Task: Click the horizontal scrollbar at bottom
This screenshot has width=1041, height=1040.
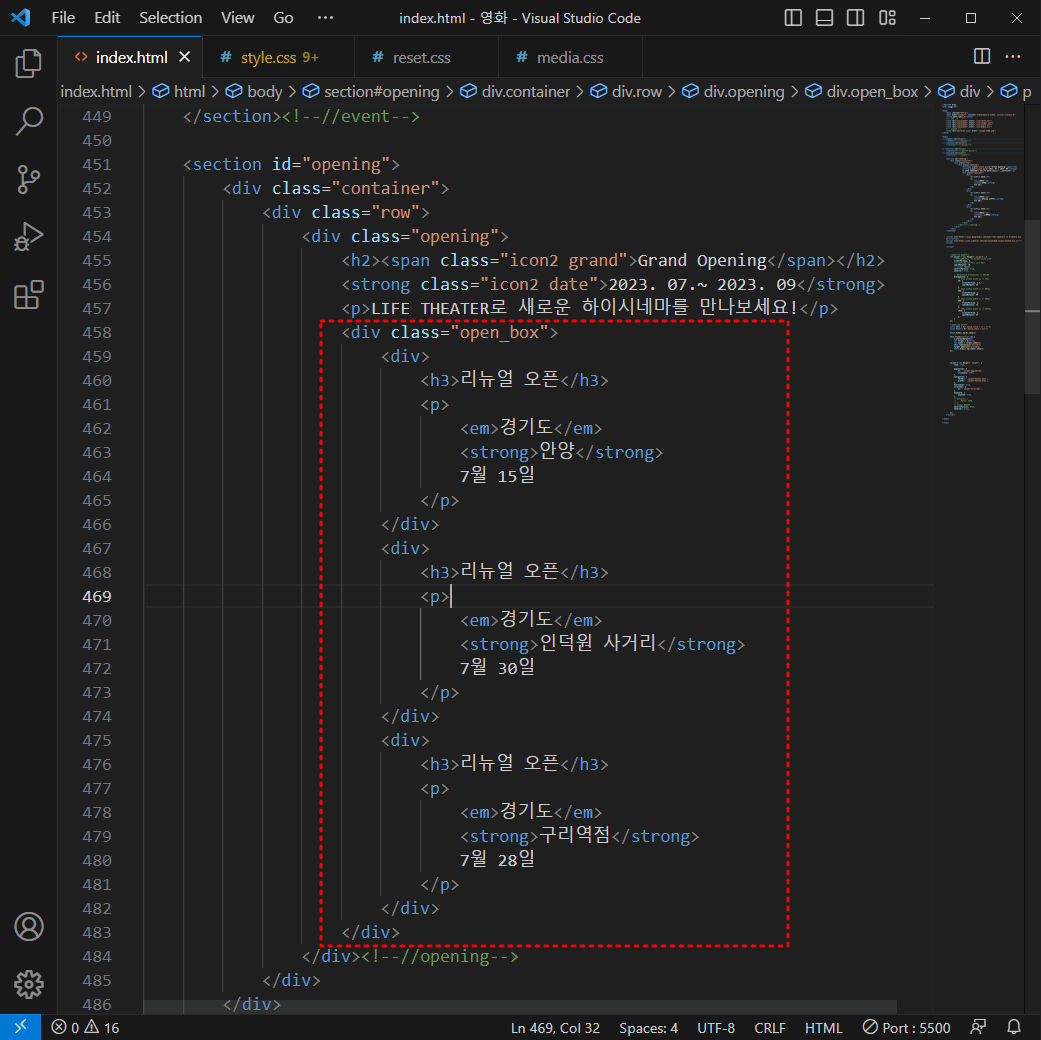Action: tap(520, 1007)
